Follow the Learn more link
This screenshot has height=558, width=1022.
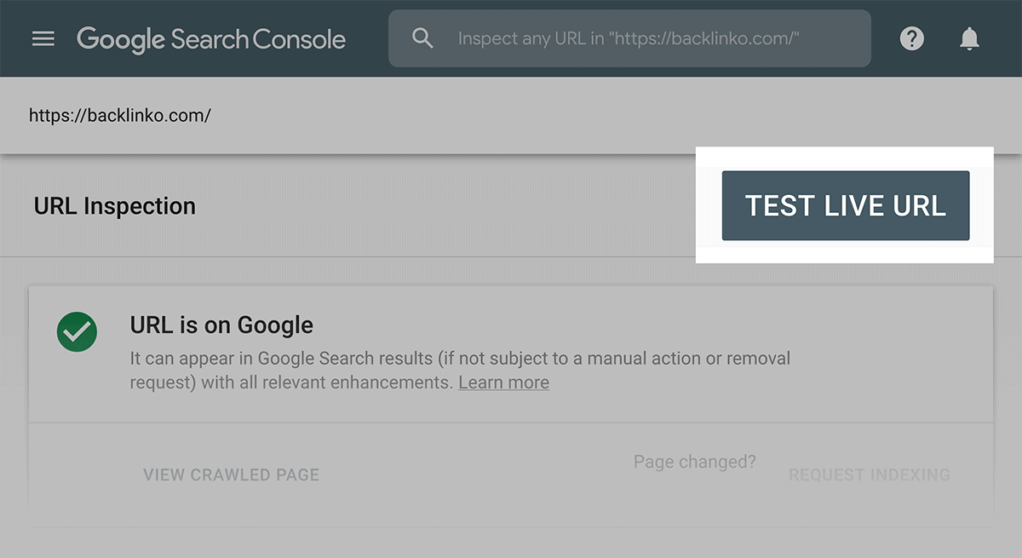(503, 383)
